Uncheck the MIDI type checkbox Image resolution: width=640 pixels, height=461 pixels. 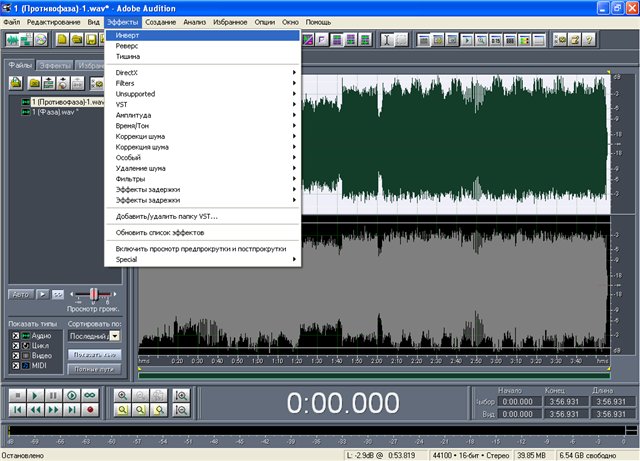point(14,367)
